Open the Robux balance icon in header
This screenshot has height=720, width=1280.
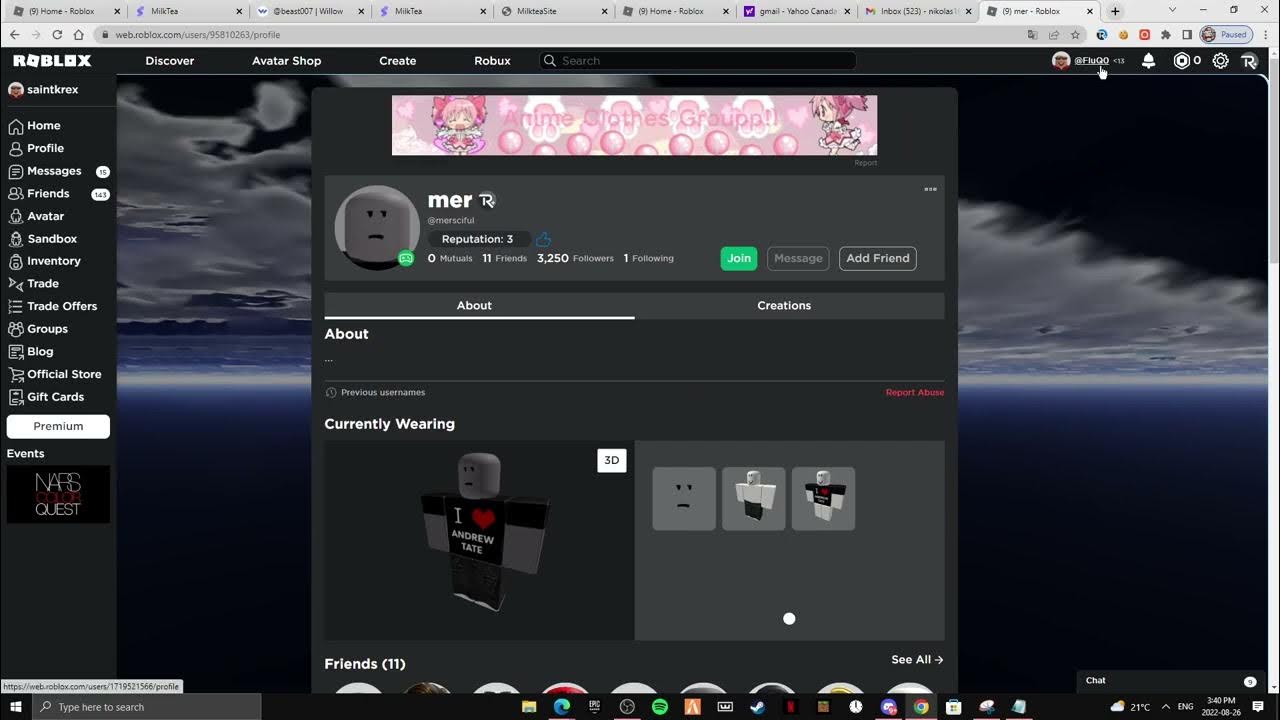(1182, 61)
